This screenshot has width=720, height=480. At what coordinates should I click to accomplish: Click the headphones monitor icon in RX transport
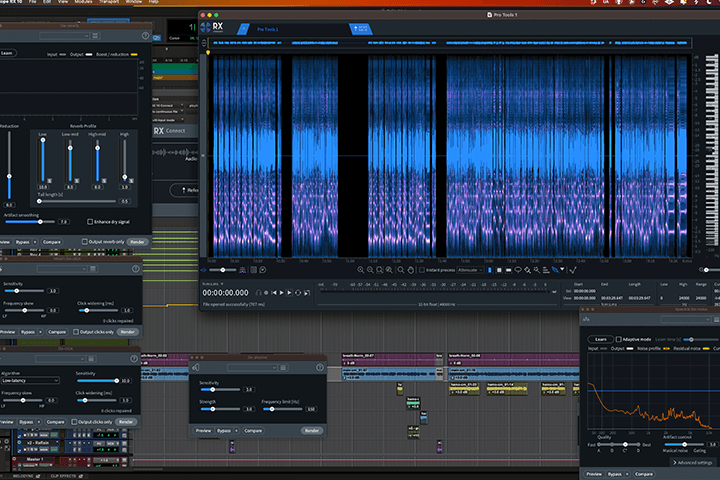pos(259,293)
